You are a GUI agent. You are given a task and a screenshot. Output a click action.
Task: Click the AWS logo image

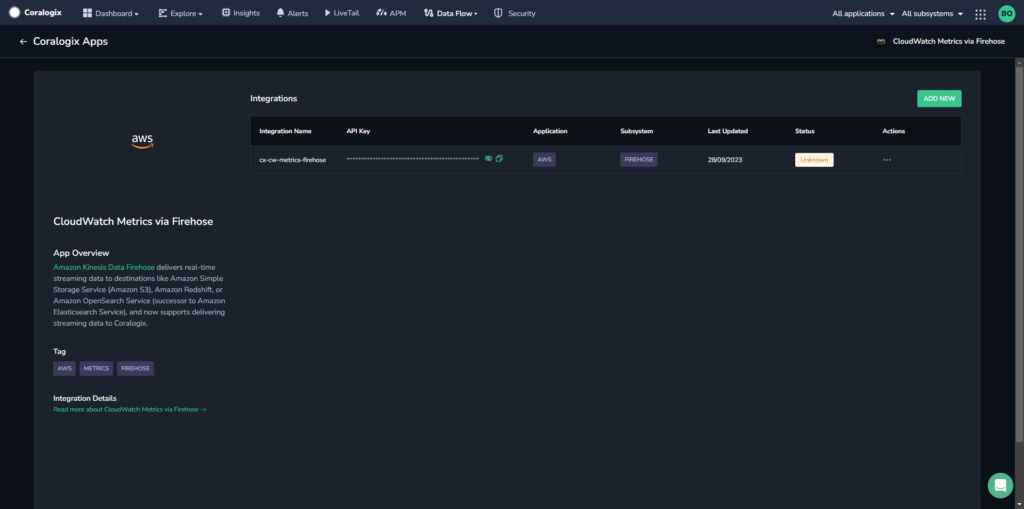point(142,141)
